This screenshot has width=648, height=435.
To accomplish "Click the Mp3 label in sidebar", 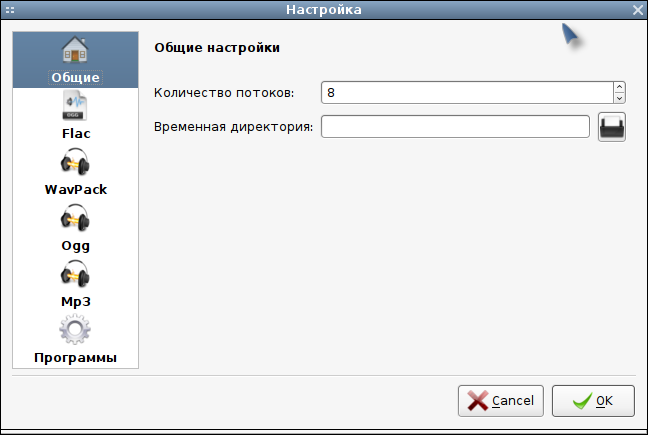I will [76, 302].
